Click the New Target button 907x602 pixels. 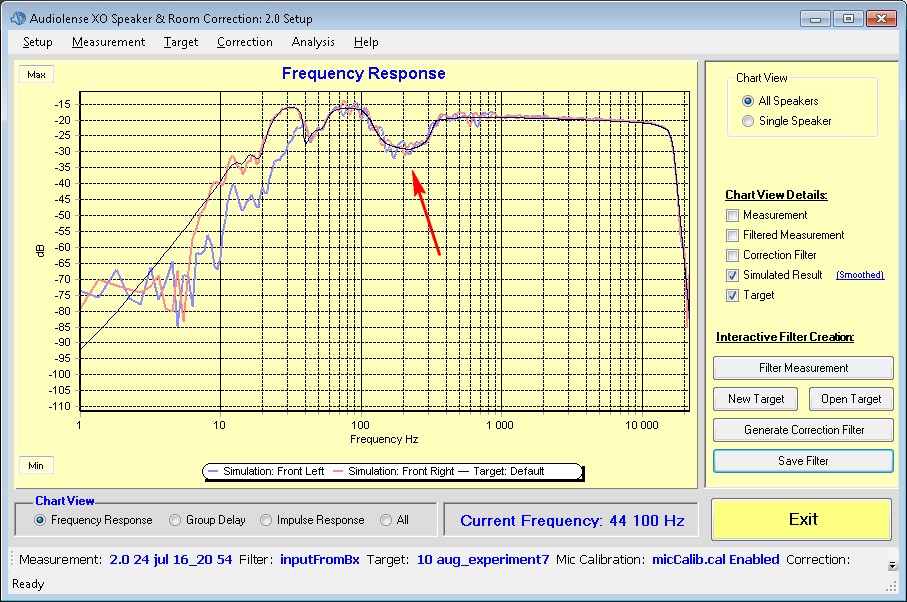coord(755,399)
